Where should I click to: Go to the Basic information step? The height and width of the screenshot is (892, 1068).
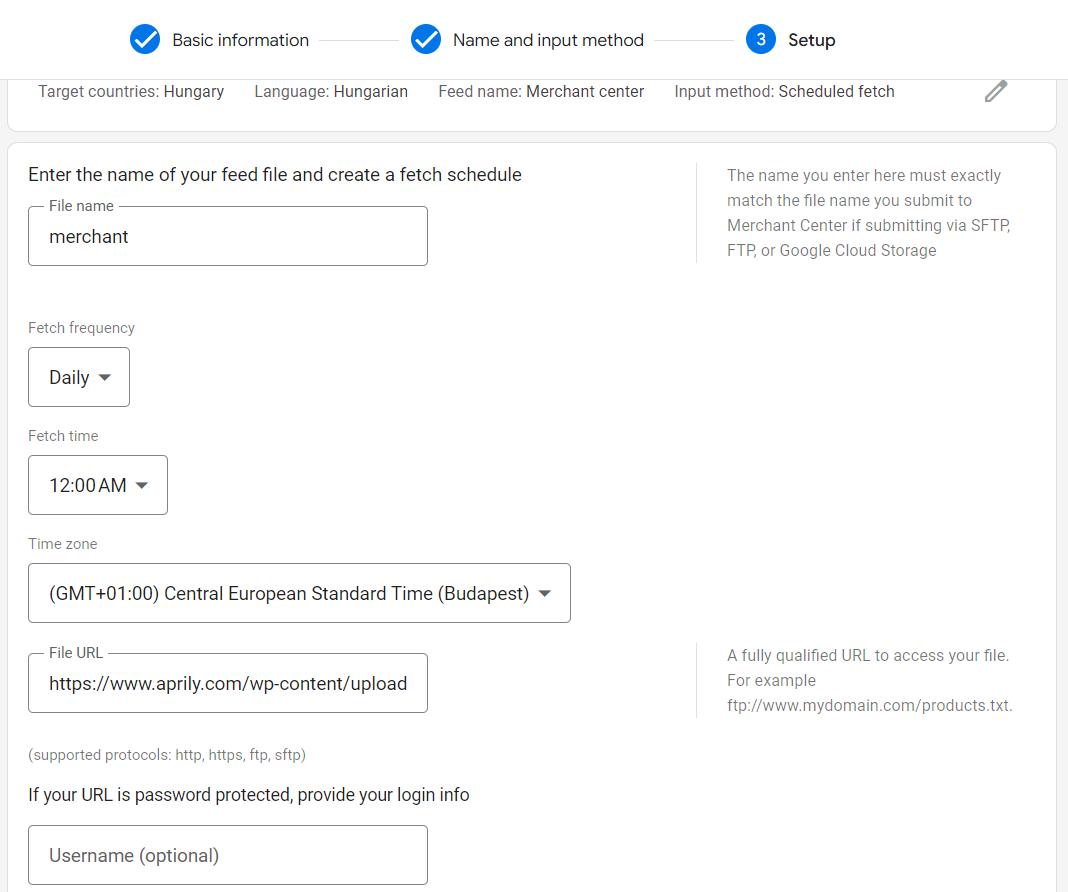(240, 40)
